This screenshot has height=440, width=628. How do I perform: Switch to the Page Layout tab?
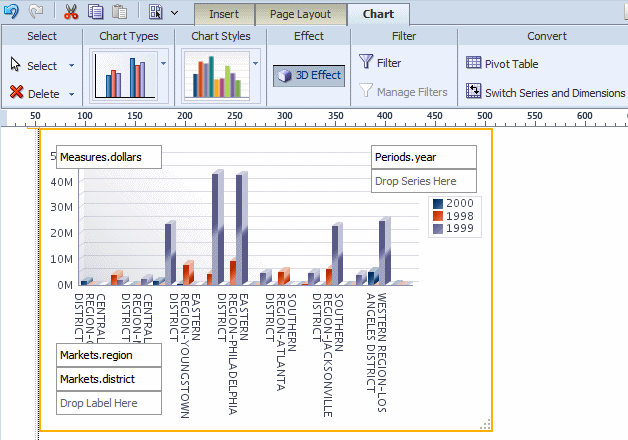pos(300,14)
